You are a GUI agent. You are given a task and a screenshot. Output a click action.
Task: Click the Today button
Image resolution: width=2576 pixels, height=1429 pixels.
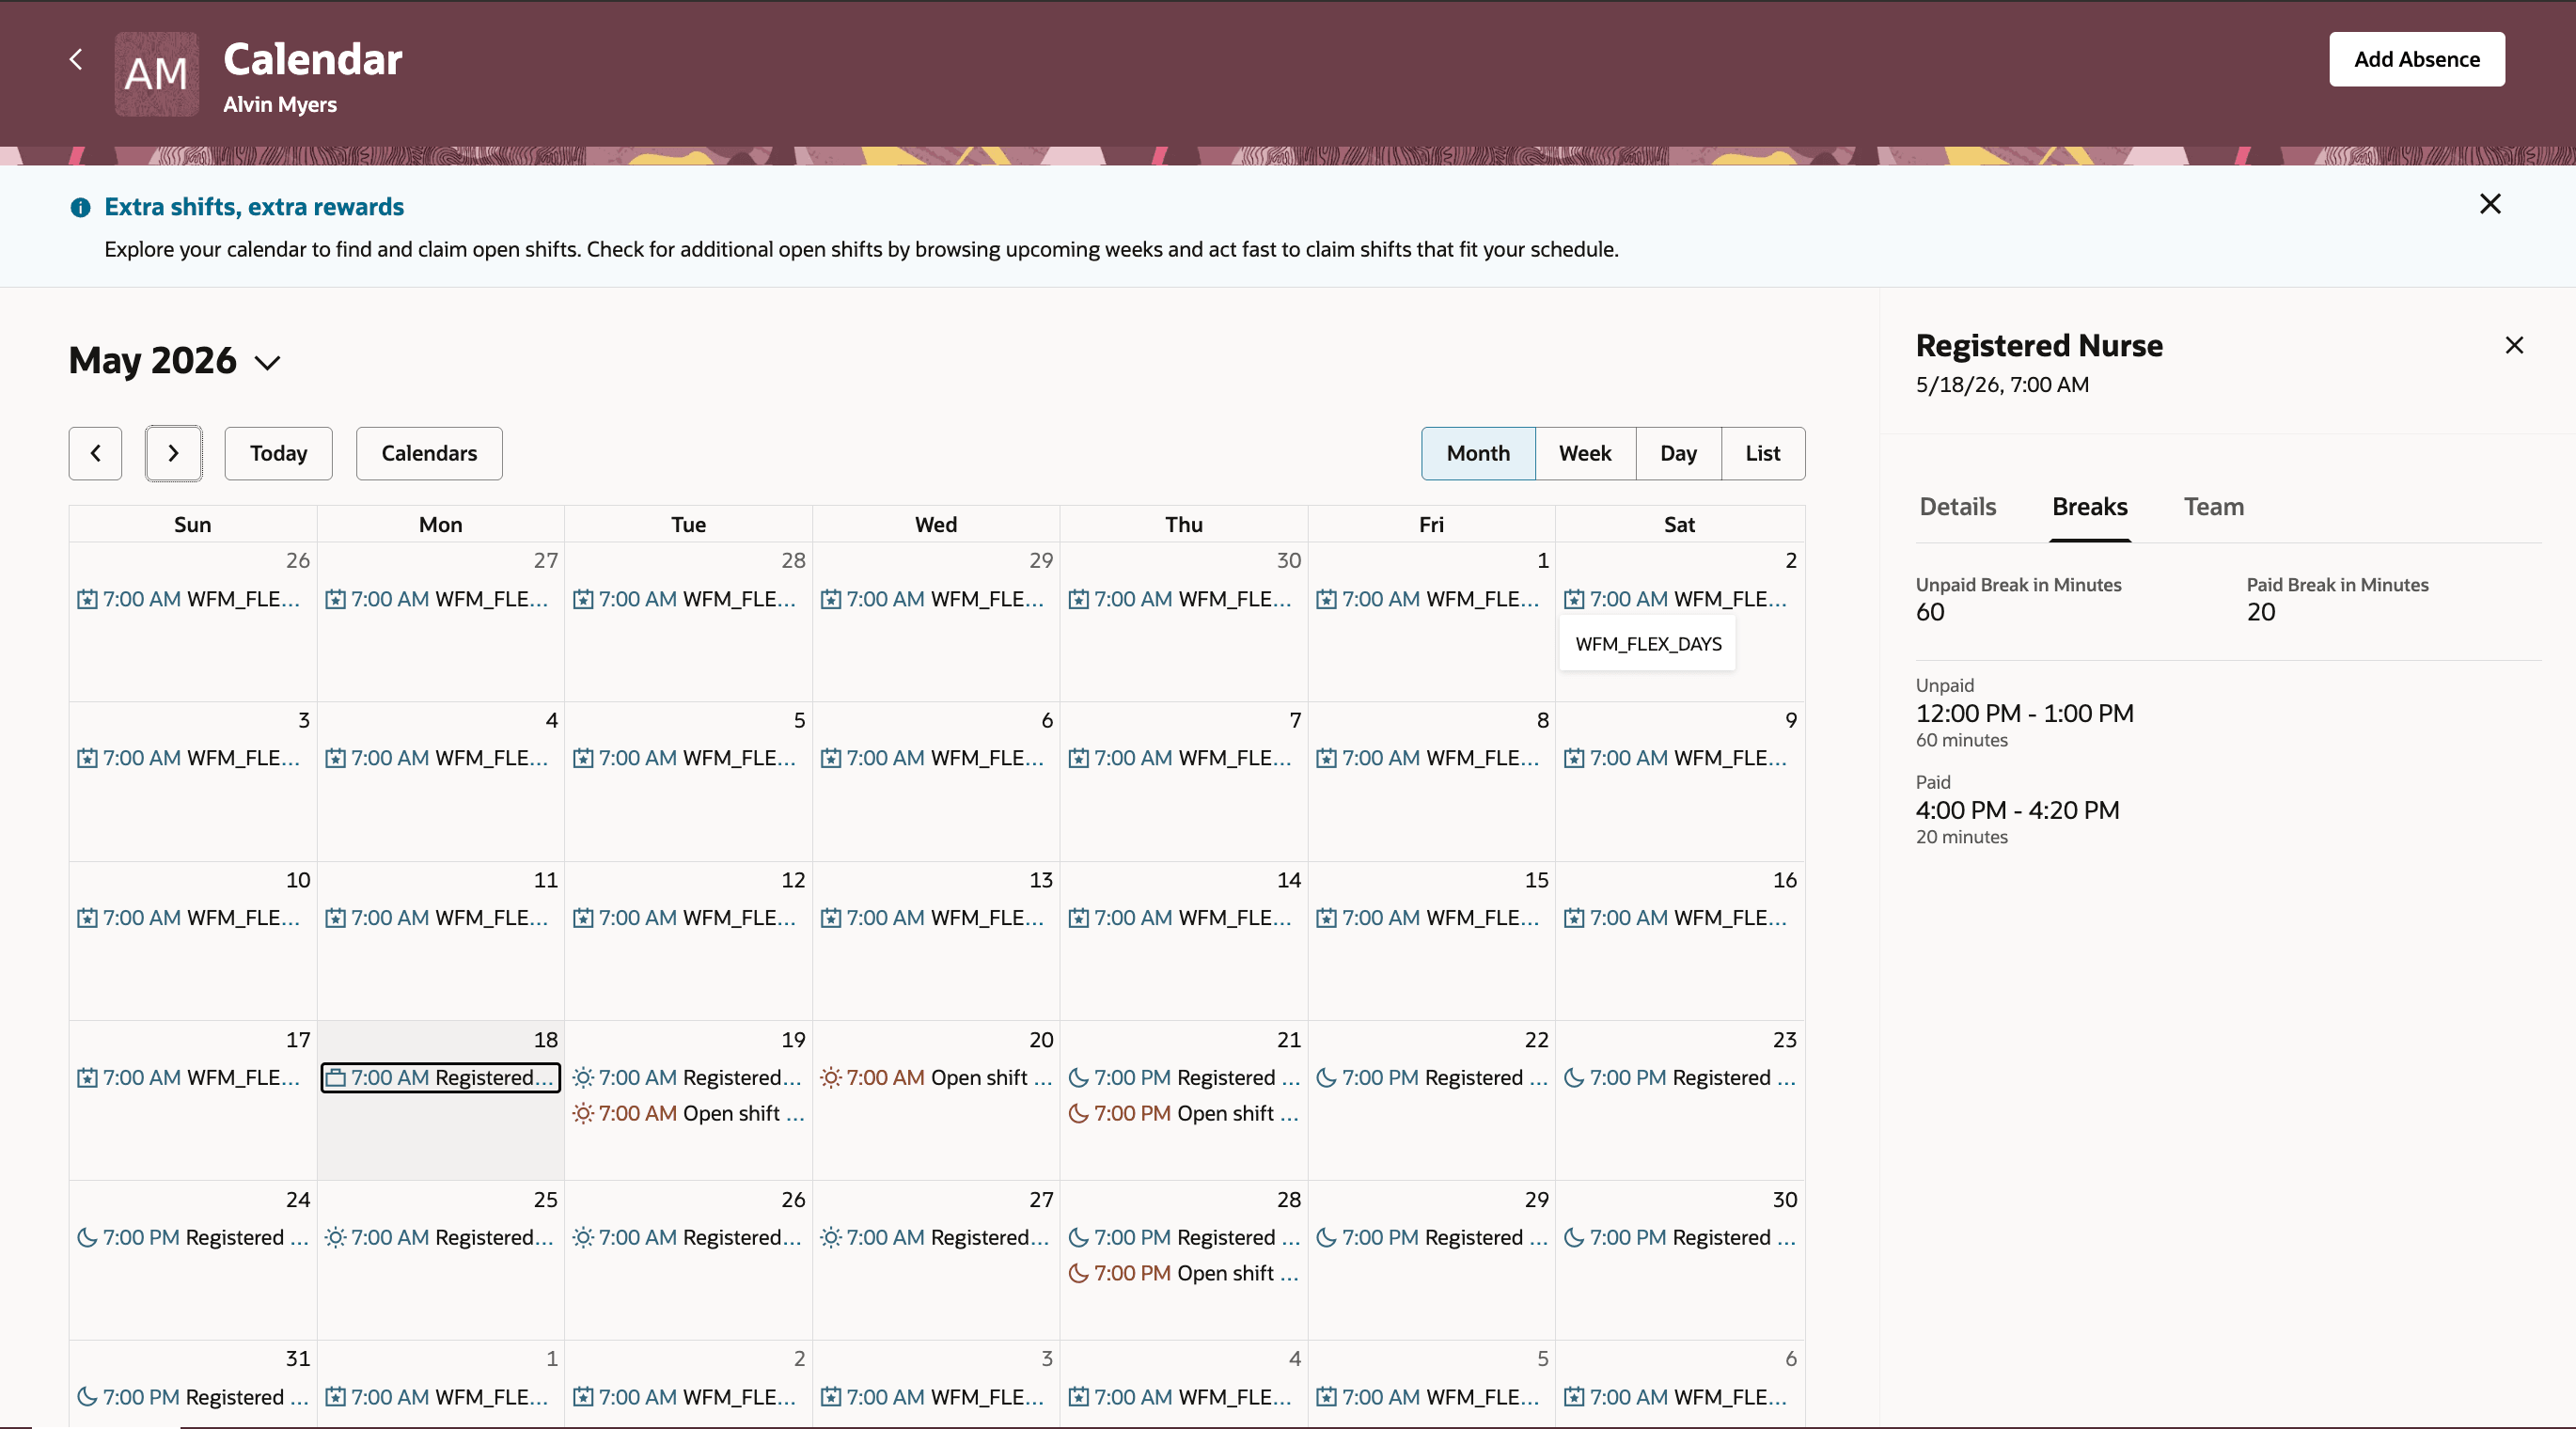(278, 453)
